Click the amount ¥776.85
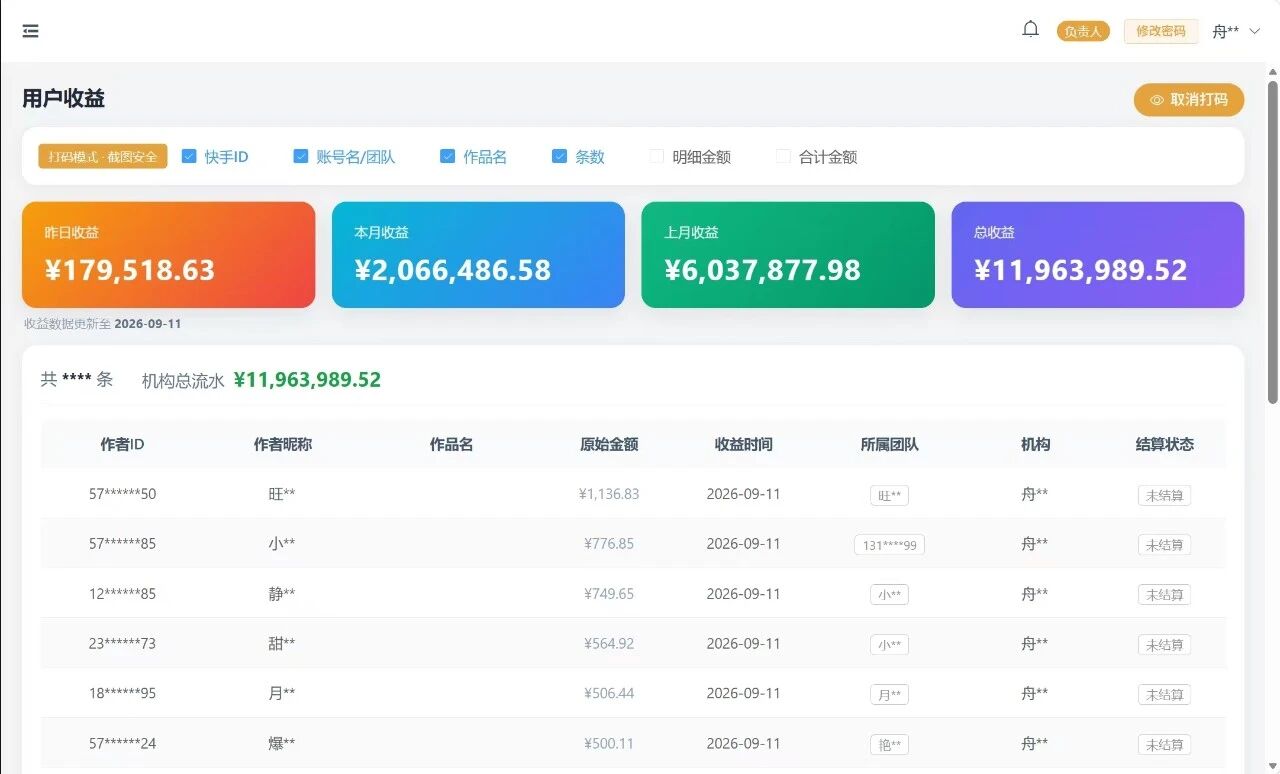Viewport: 1280px width, 774px height. tap(609, 544)
